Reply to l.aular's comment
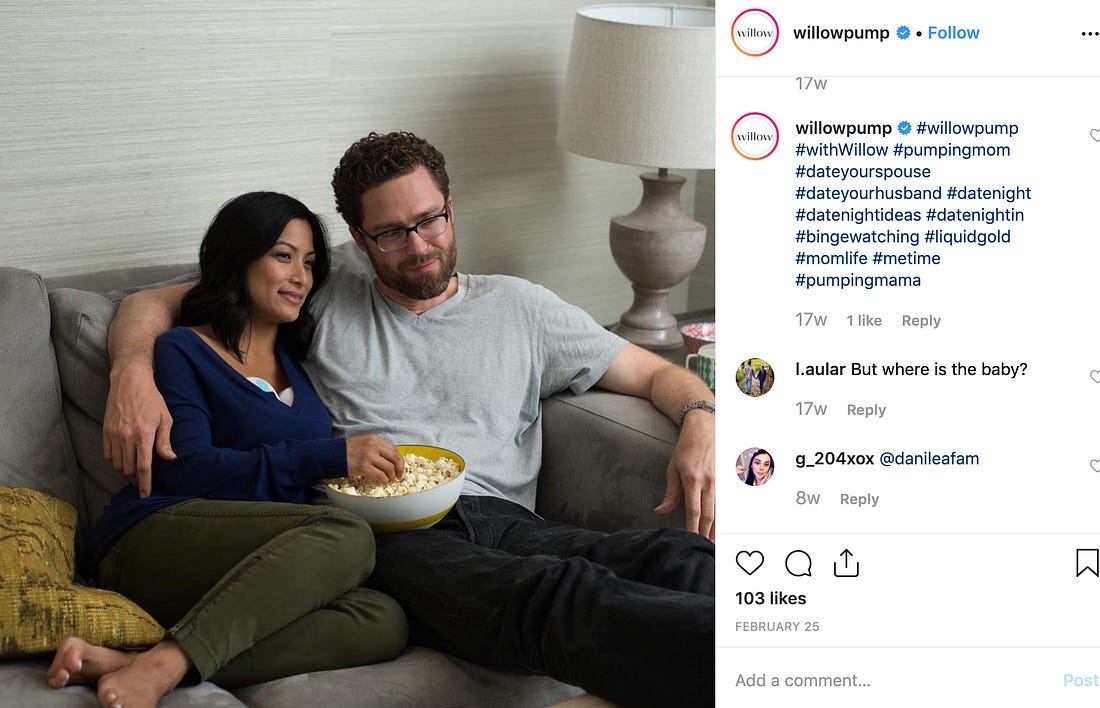 click(866, 410)
